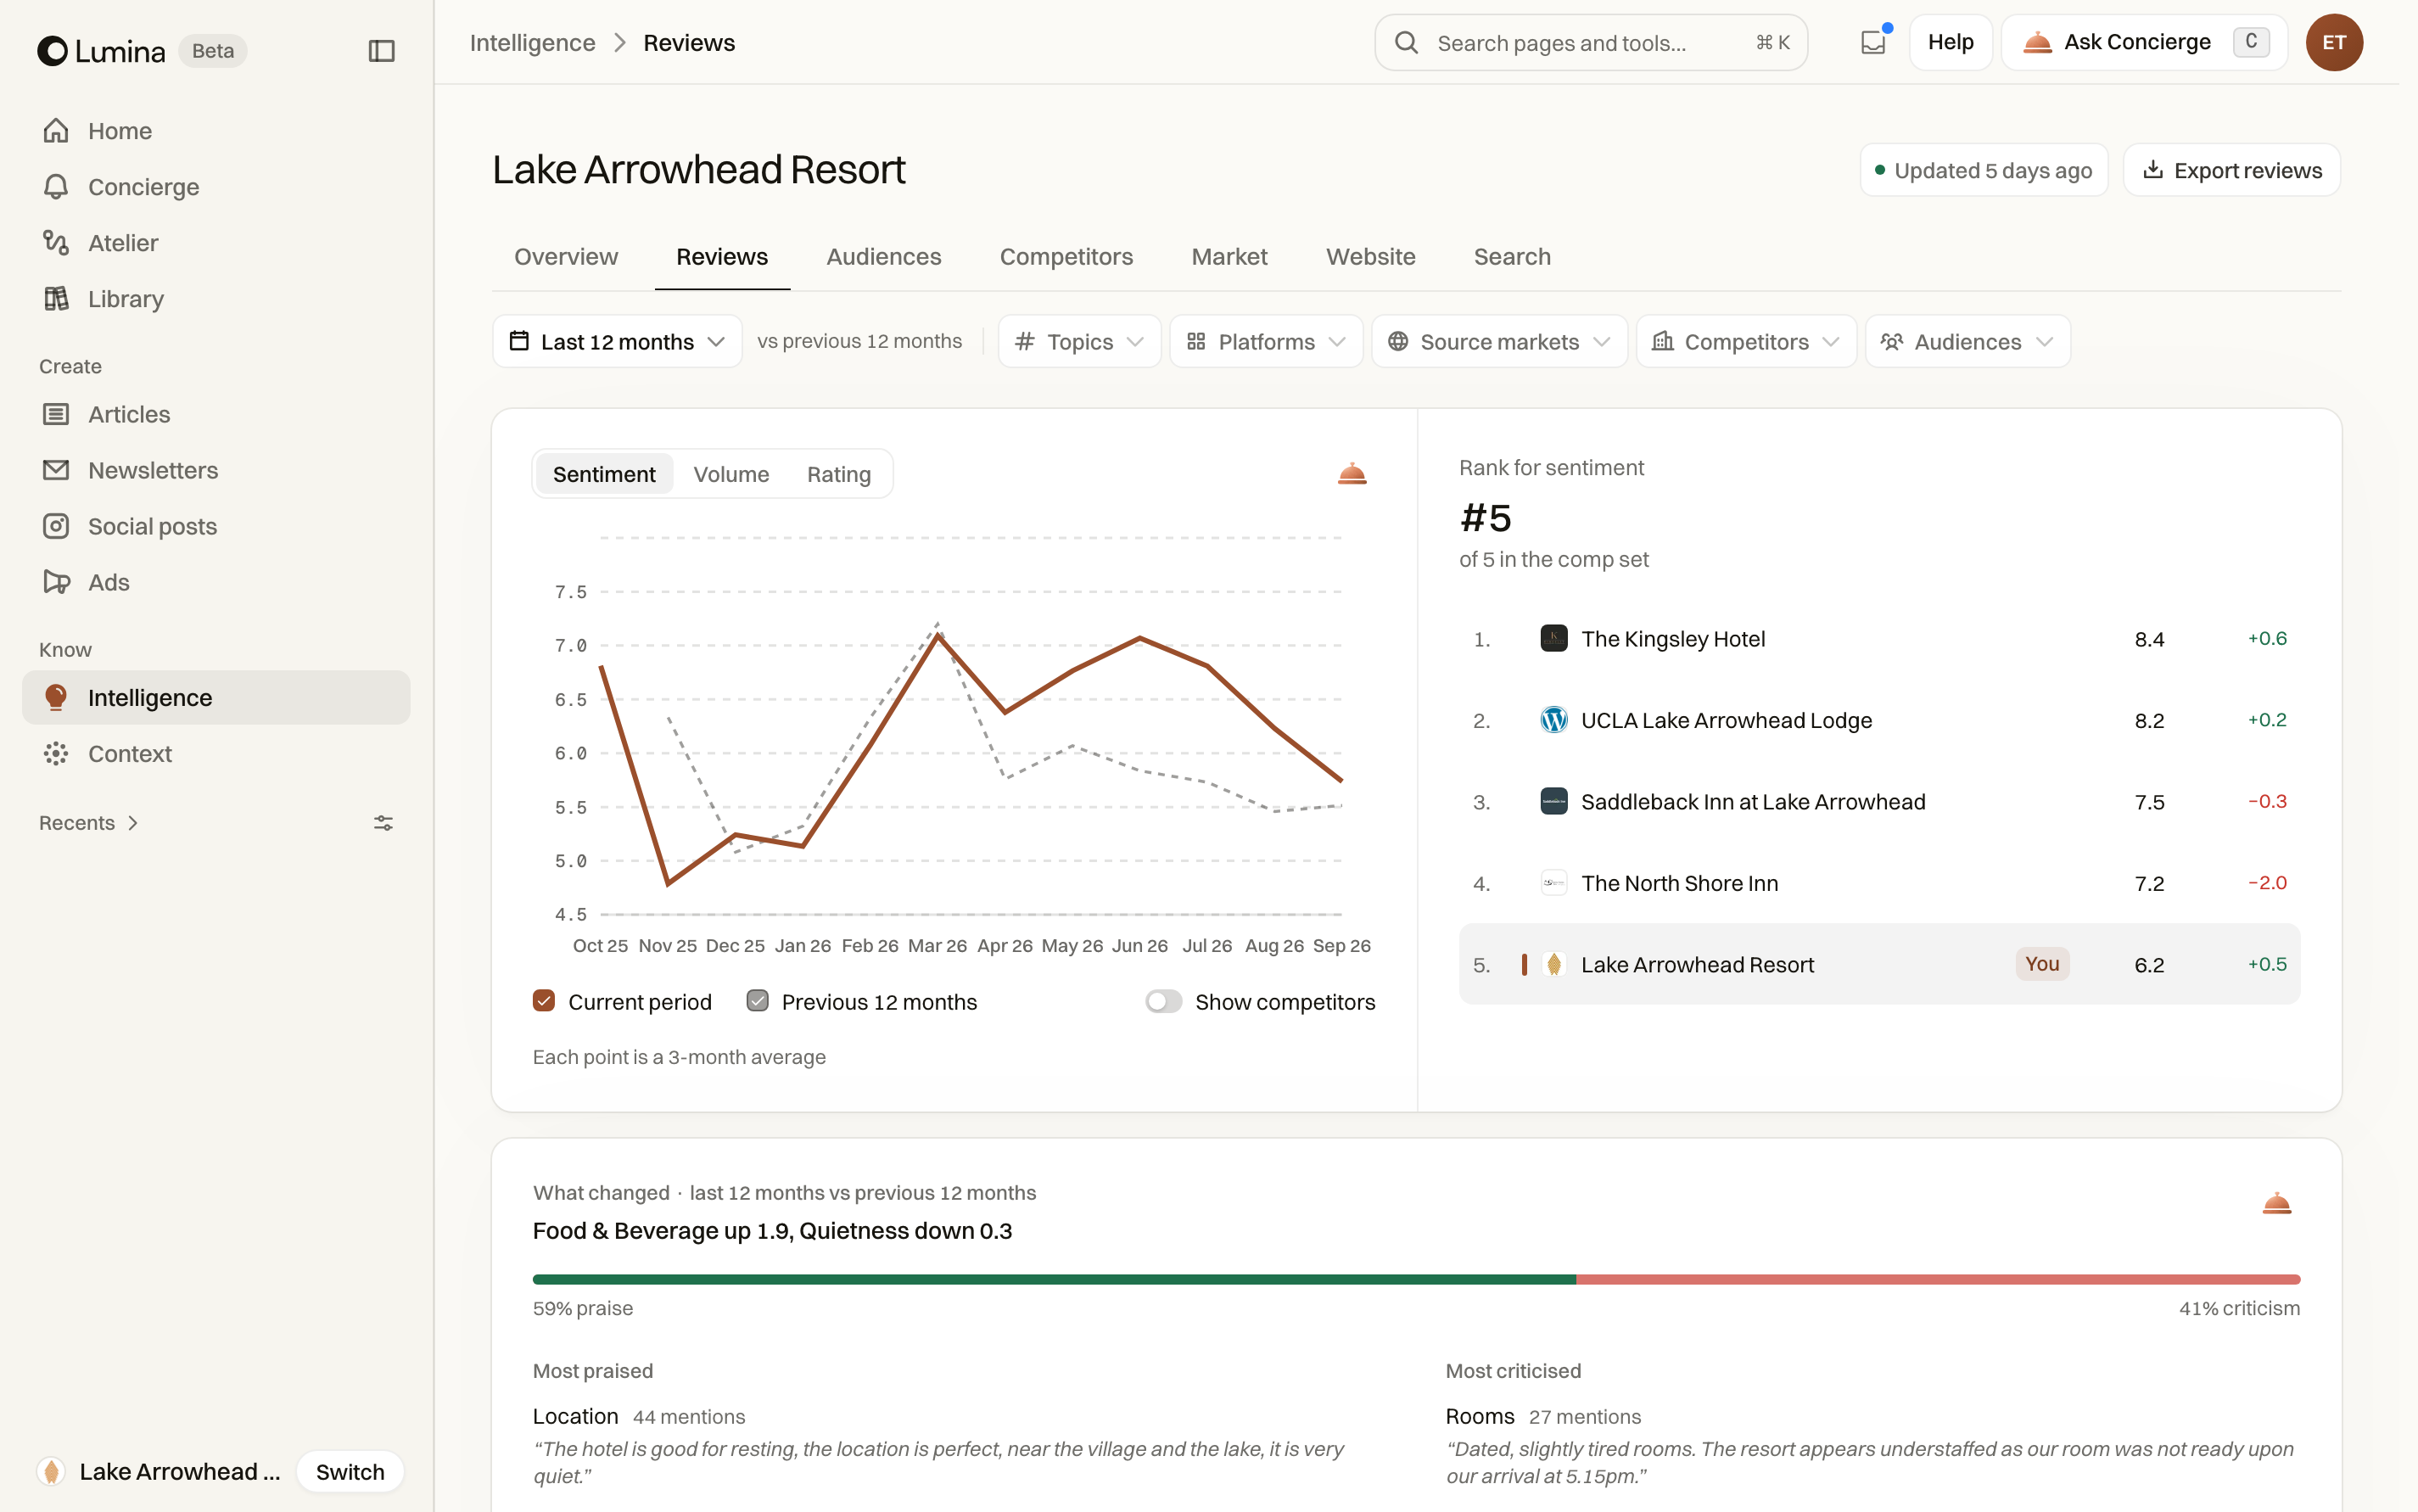Switch chart to Volume view
This screenshot has width=2418, height=1512.
pos(731,474)
